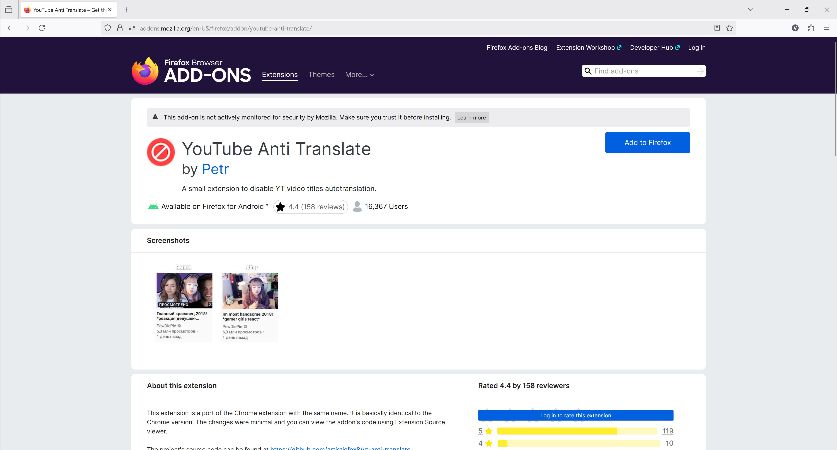Click the Firefox Add-ons logo
The image size is (837, 450).
click(191, 71)
